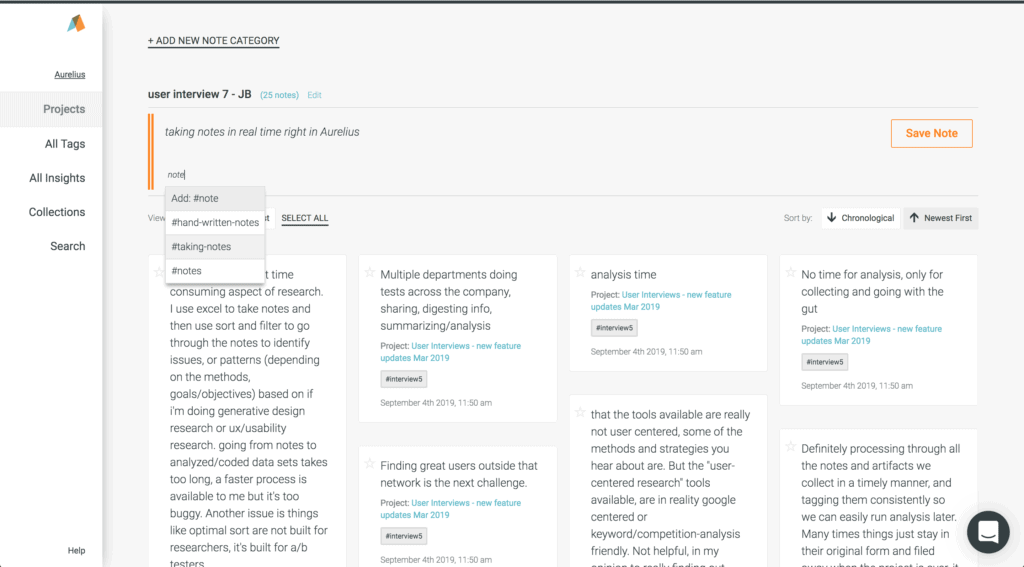The width and height of the screenshot is (1024, 567).
Task: Pick the #taking-notes tag suggestion
Action: pyautogui.click(x=215, y=247)
